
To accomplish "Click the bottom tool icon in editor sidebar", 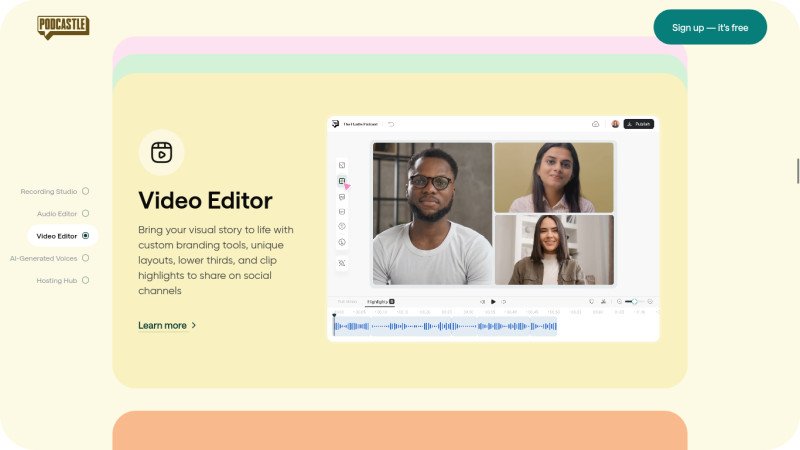I will 342,263.
